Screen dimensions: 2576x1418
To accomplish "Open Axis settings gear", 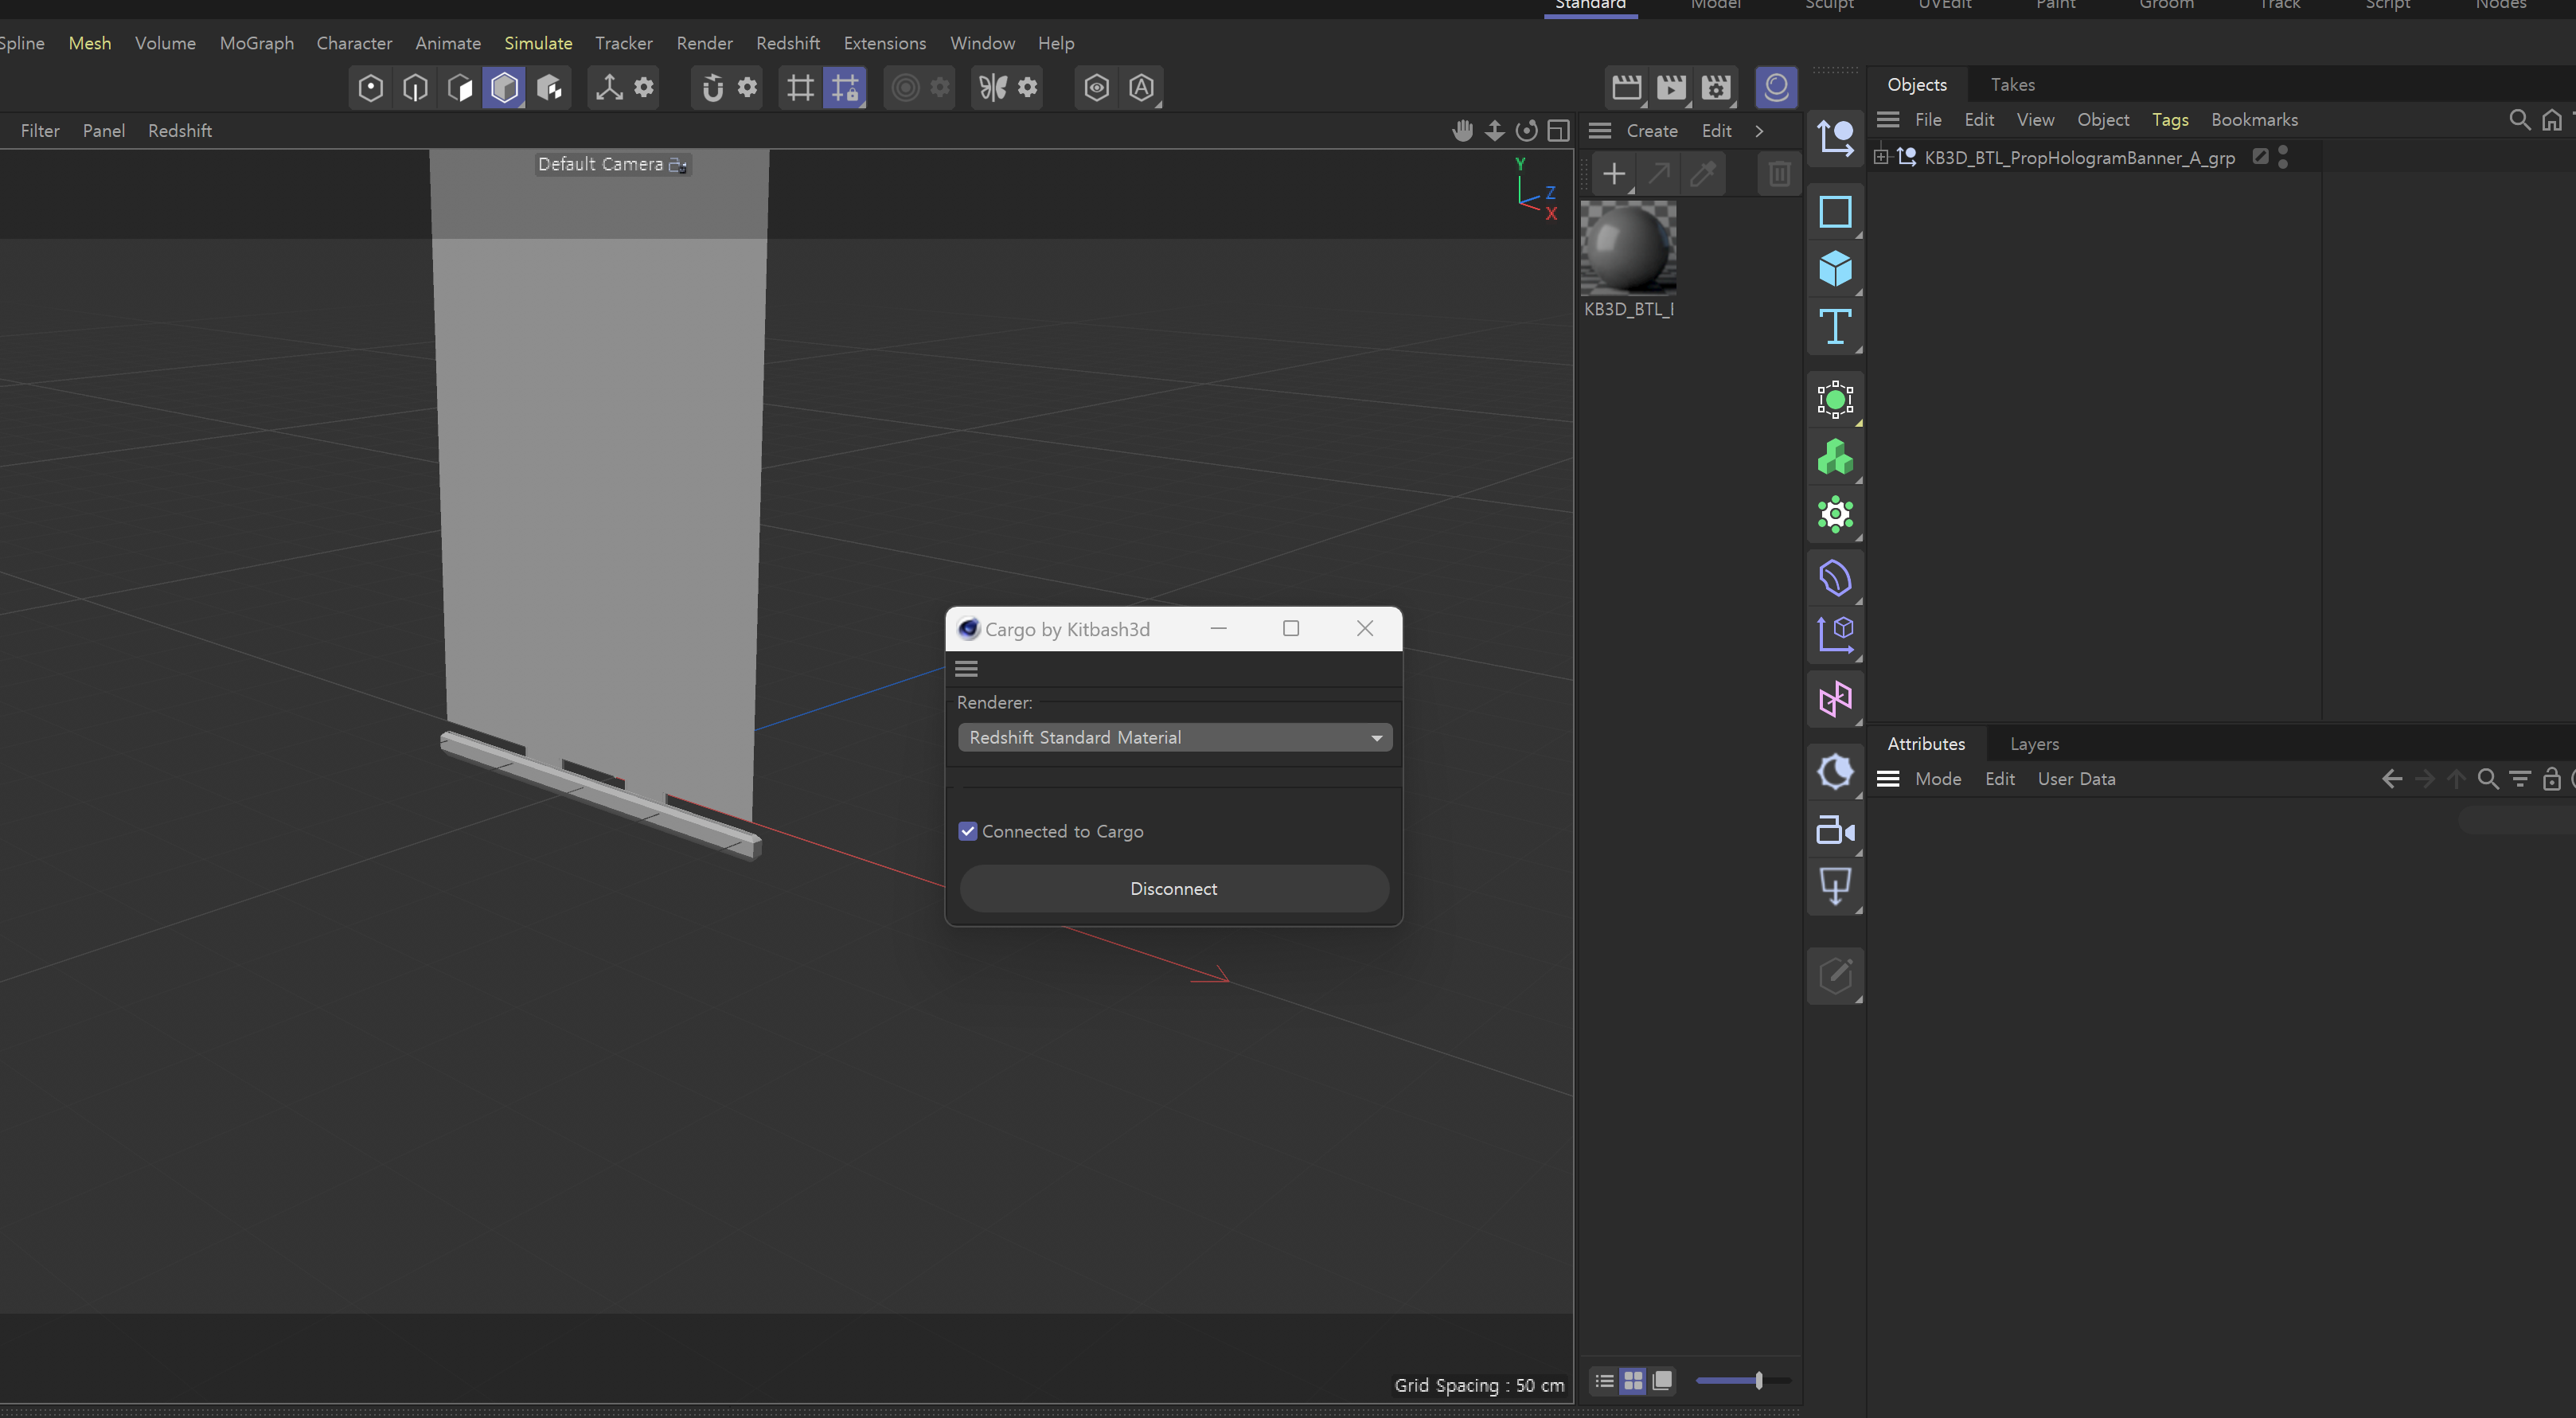I will pos(644,87).
